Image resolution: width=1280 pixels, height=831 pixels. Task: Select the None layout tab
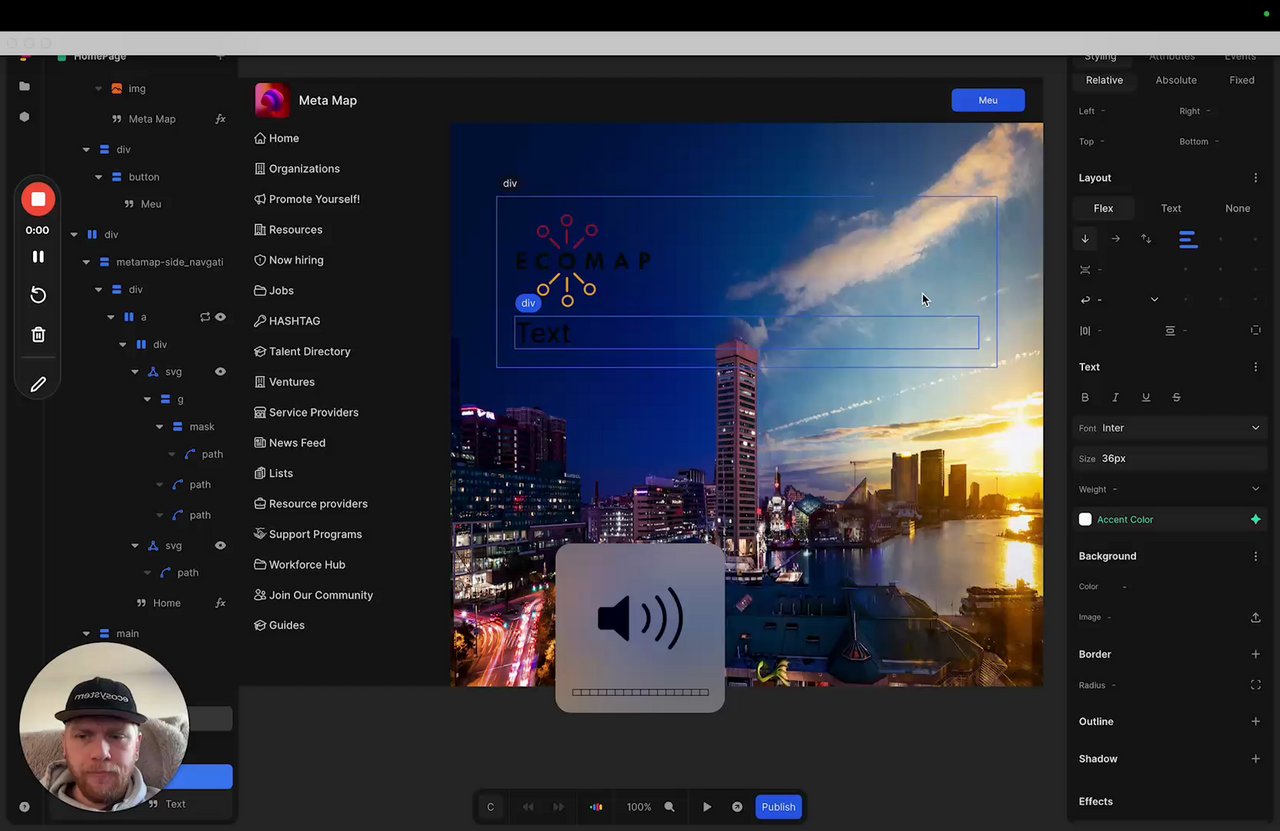coord(1237,208)
